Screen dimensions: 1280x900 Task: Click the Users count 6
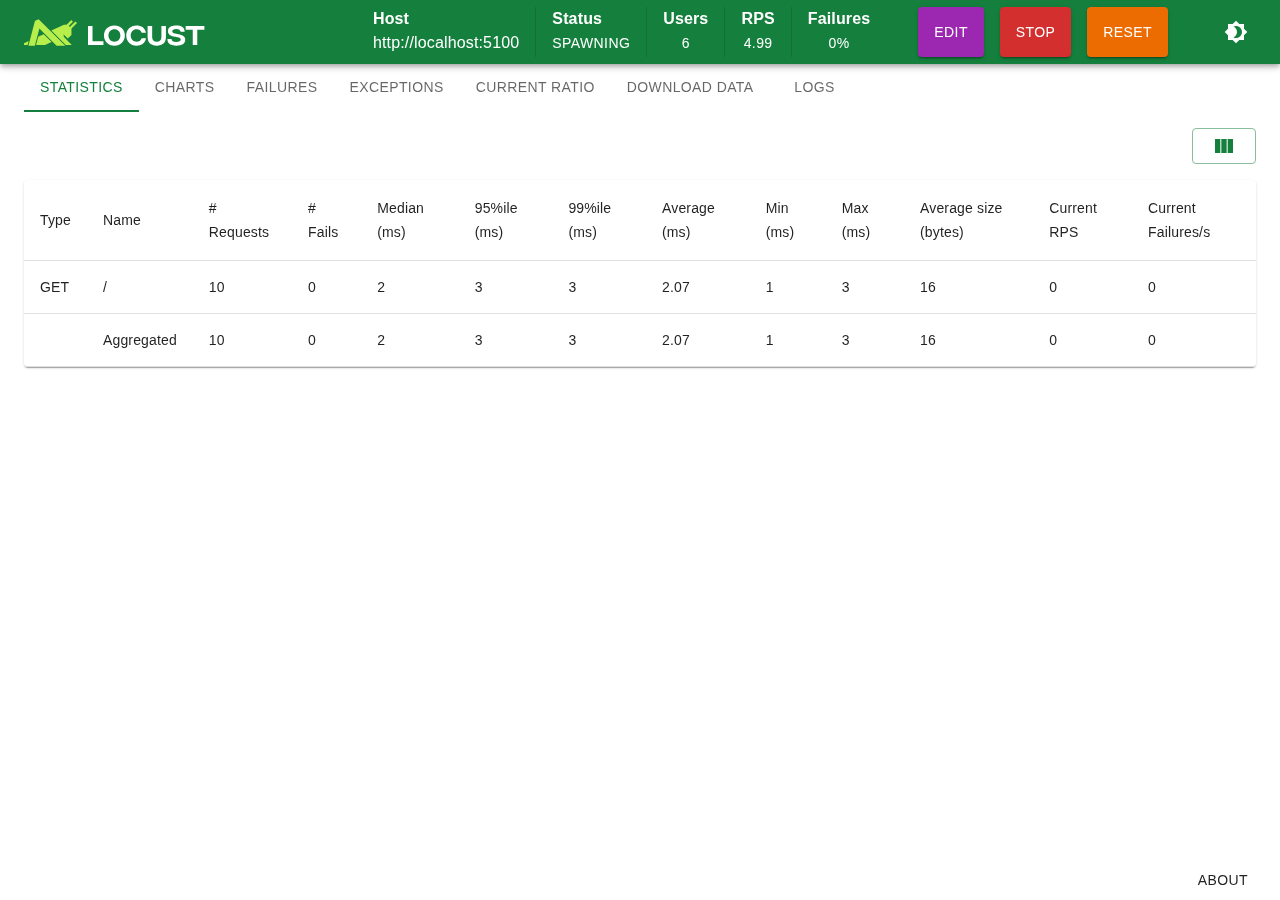(x=686, y=43)
